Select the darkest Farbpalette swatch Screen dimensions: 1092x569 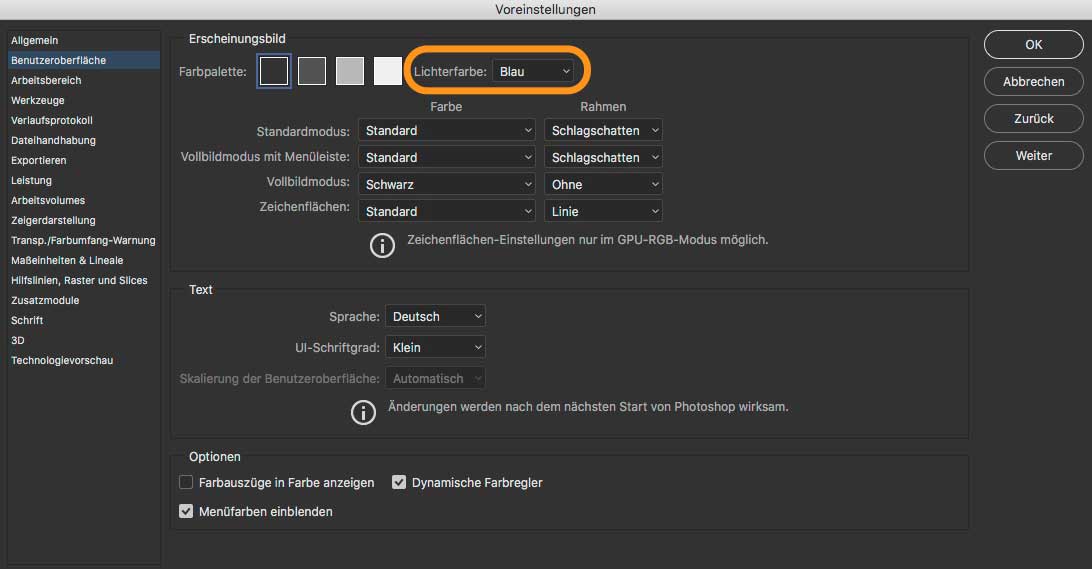coord(274,71)
